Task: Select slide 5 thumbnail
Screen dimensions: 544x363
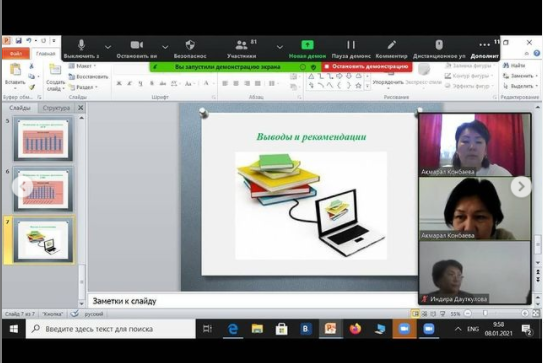Action: 43,139
